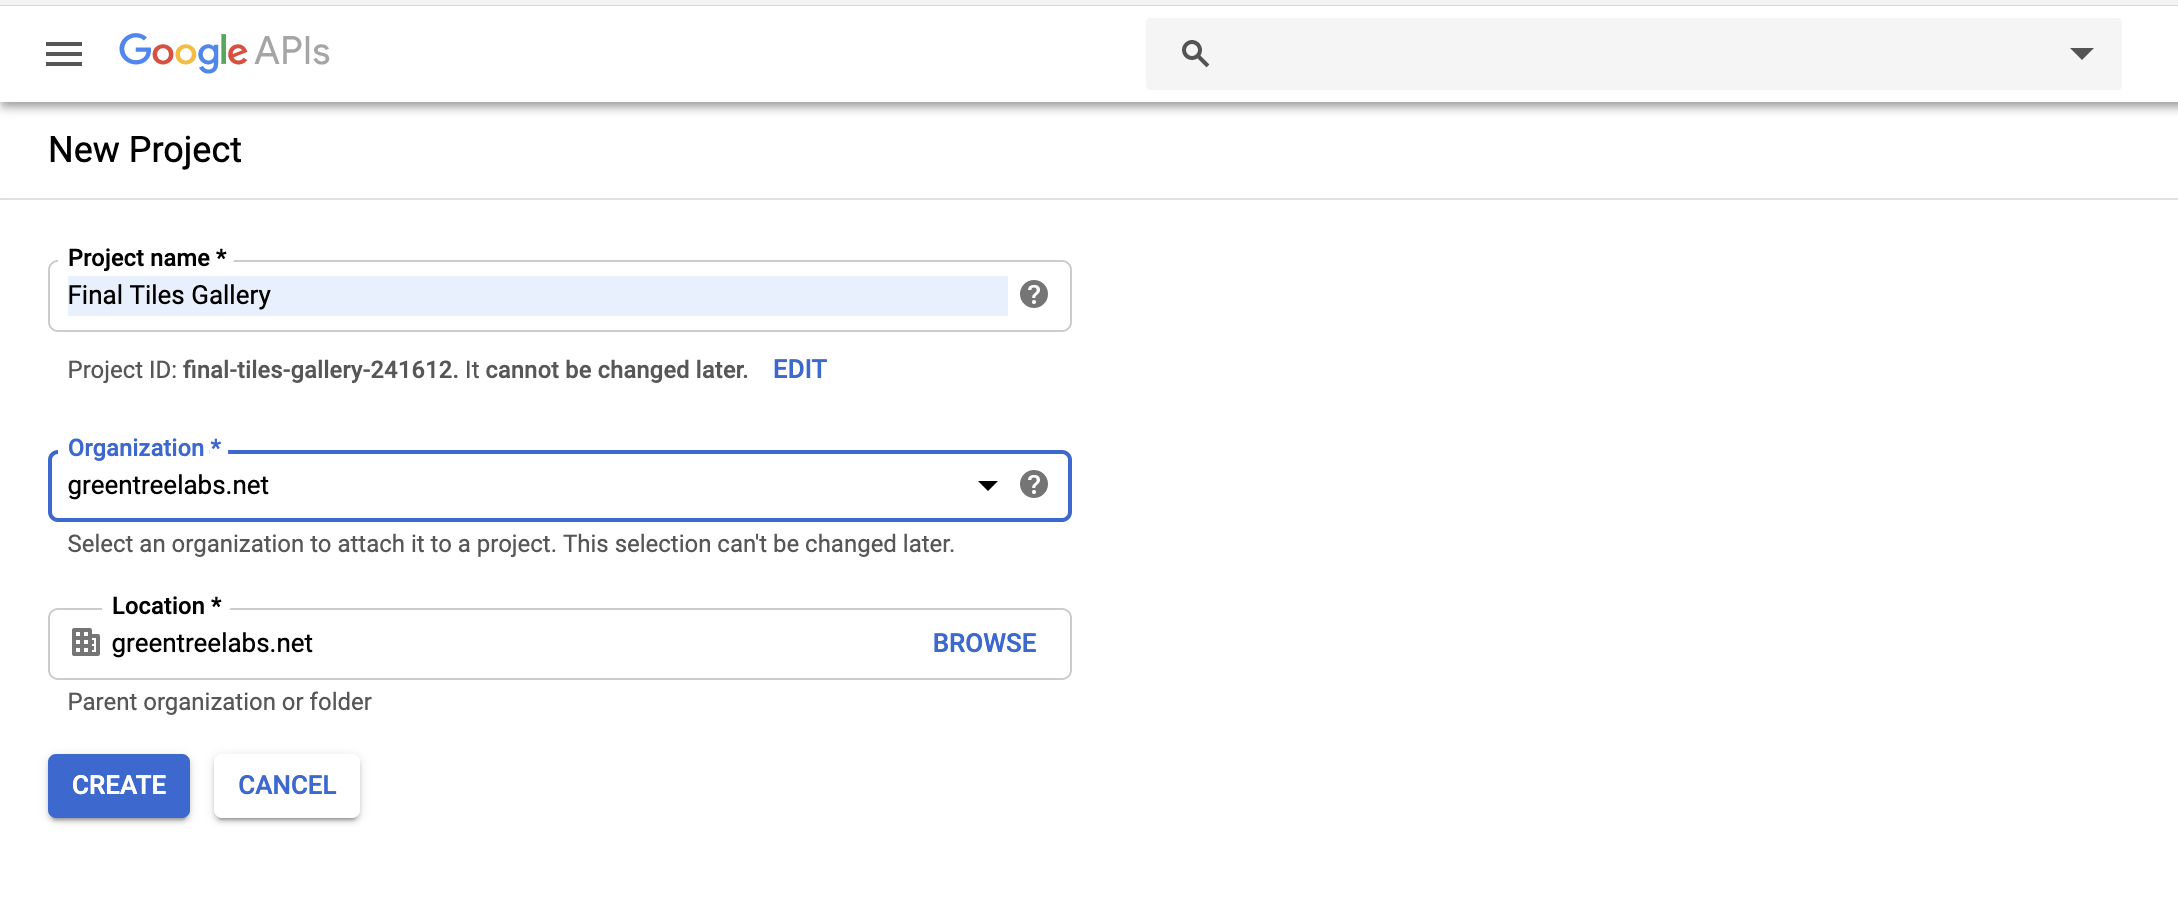Viewport: 2178px width, 900px height.
Task: Cancel the new project form
Action: pyautogui.click(x=287, y=786)
